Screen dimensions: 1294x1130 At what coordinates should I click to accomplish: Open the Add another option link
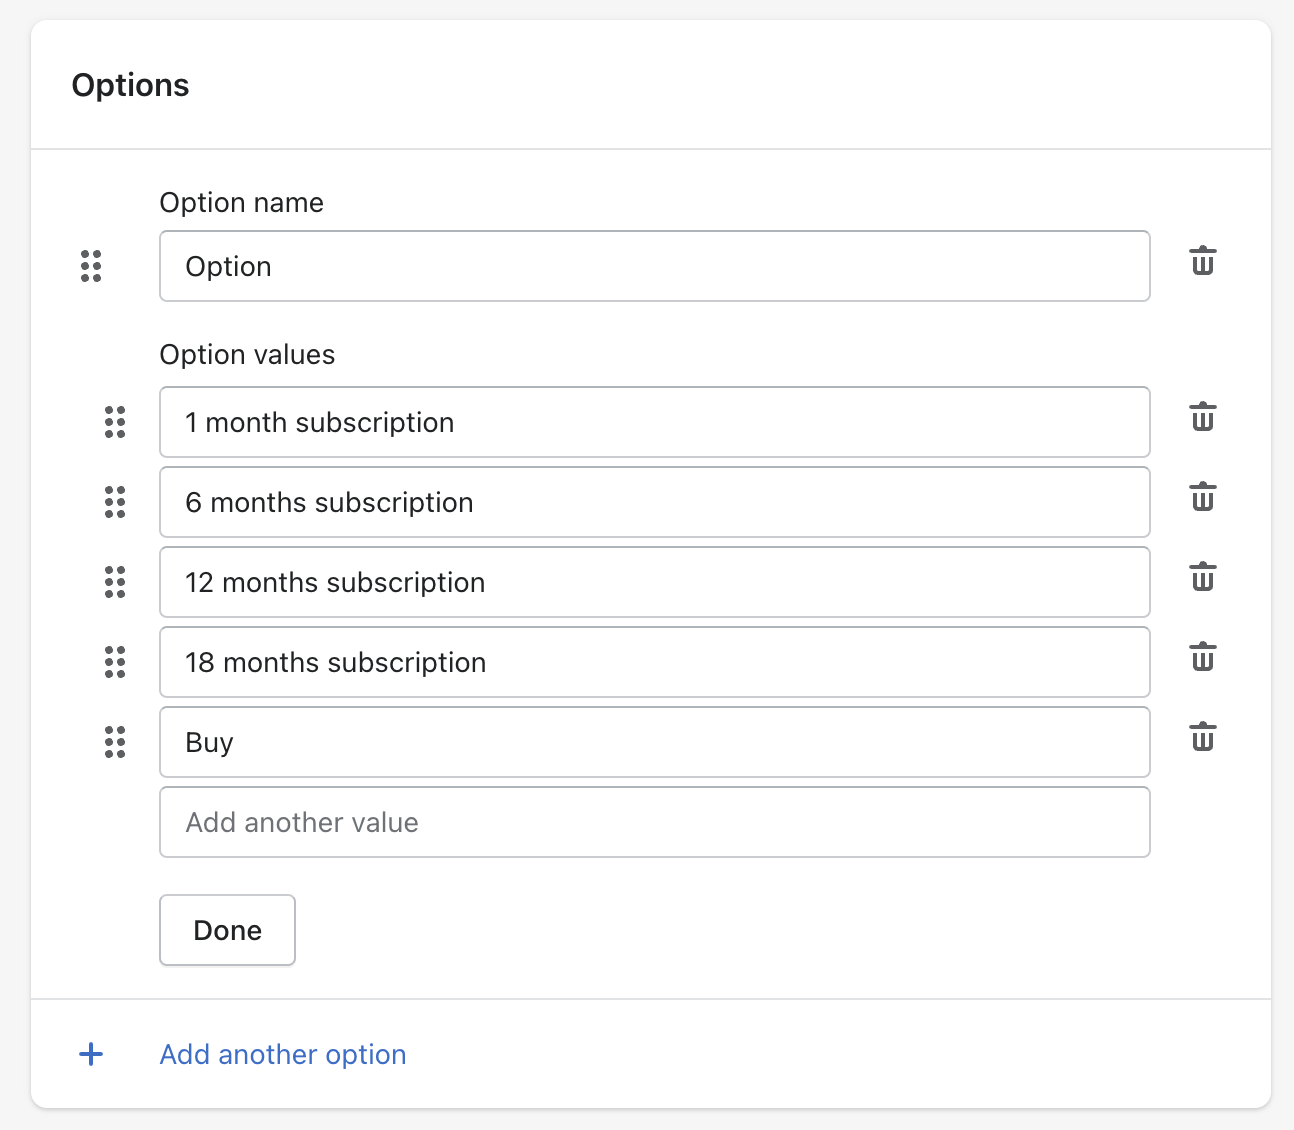point(283,1054)
